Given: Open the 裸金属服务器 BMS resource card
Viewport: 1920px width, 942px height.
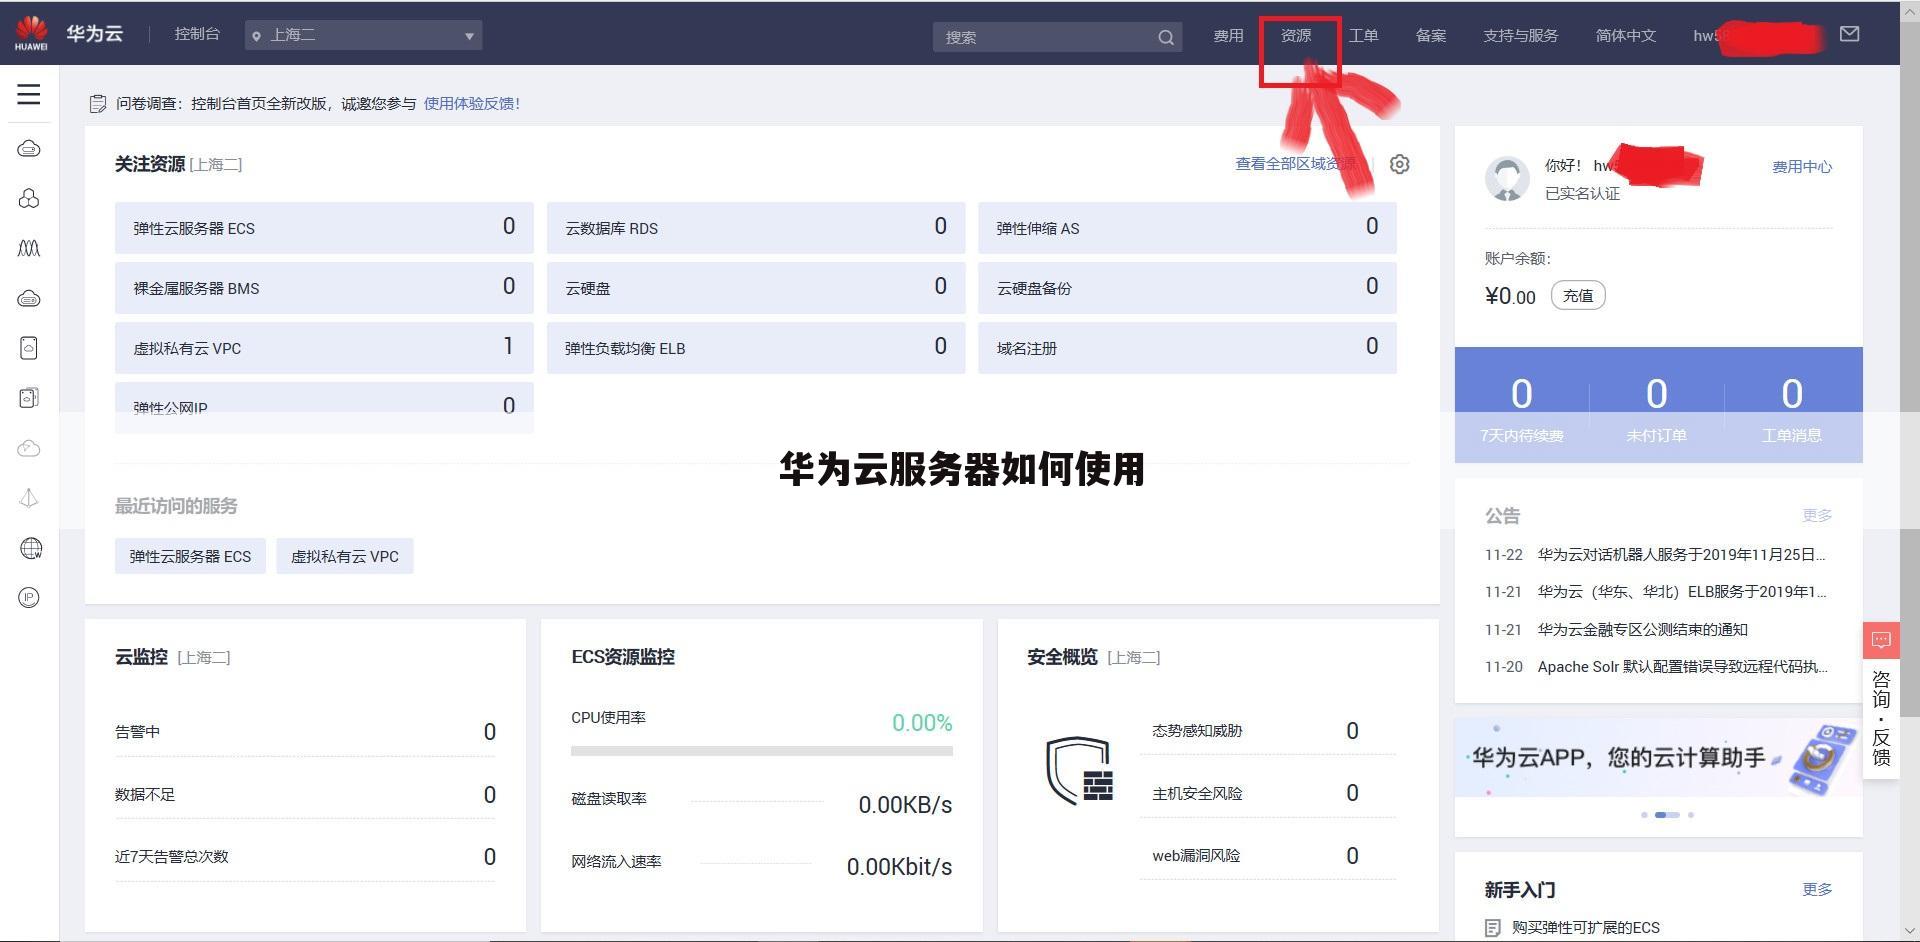Looking at the screenshot, I should (324, 288).
